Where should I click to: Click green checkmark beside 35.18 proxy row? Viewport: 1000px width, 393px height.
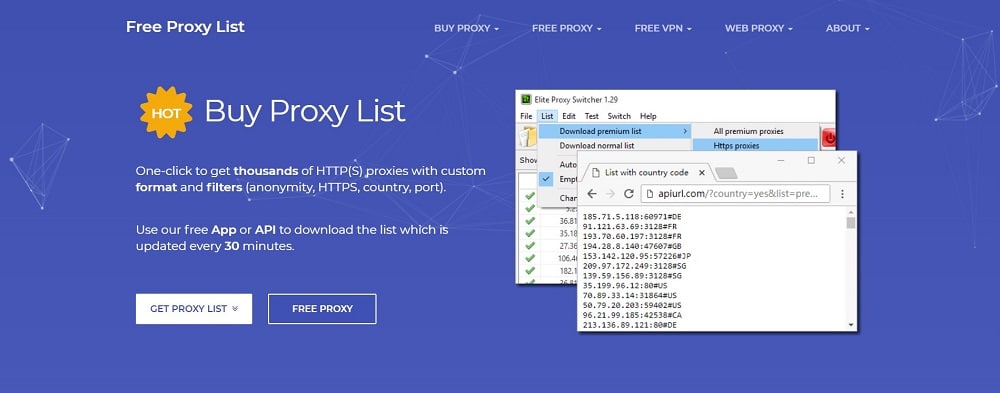(529, 234)
